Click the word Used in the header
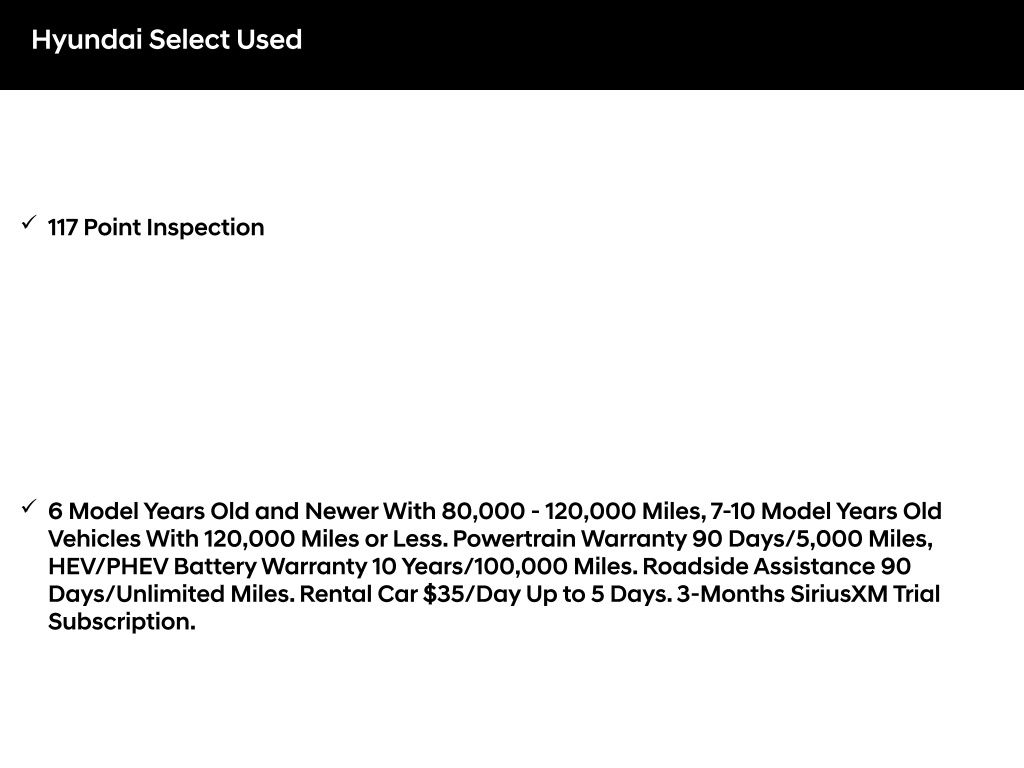1024x768 pixels. [269, 40]
